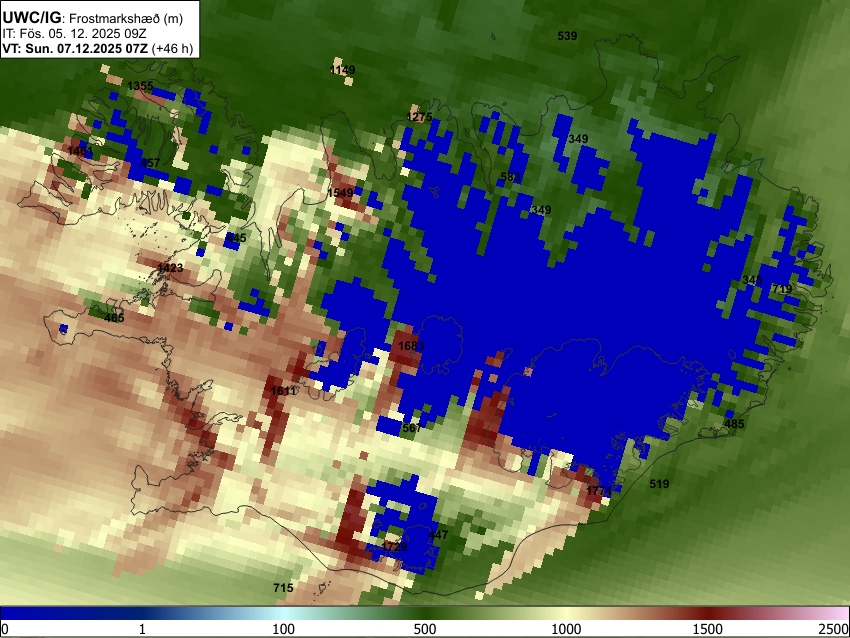The image size is (850, 638).
Task: Click the 465 map value
Action: pos(114,317)
